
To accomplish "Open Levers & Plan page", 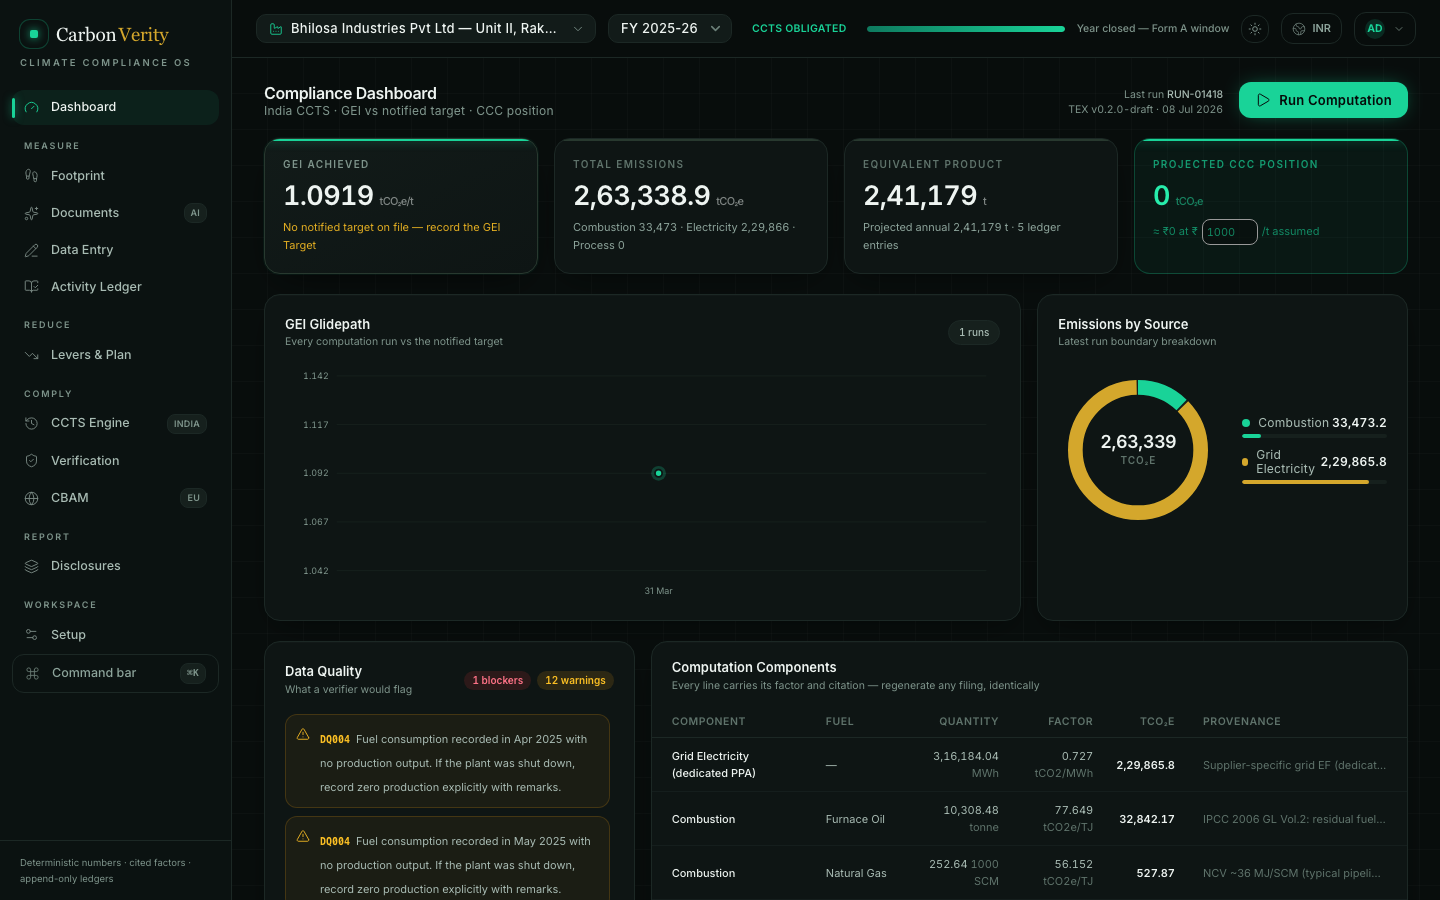I will click(x=115, y=355).
